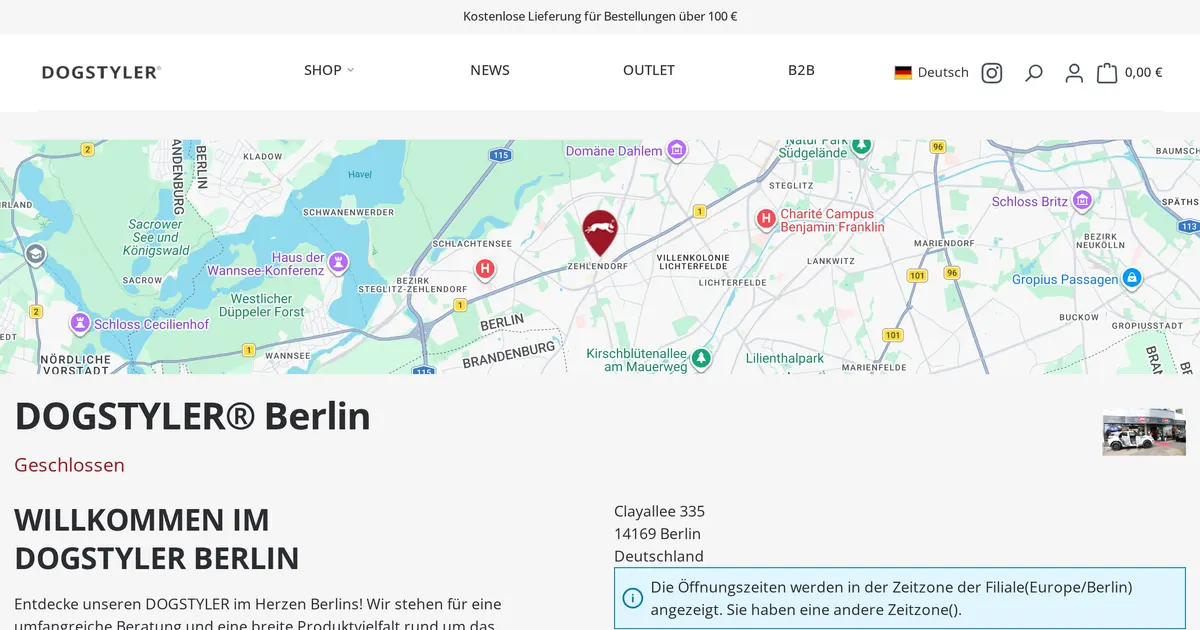Click the 'DOGSTYLER® Berlin' heading

(192, 416)
